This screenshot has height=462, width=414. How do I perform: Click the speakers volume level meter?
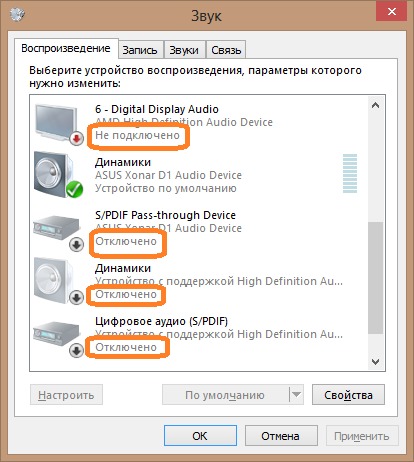coord(350,173)
